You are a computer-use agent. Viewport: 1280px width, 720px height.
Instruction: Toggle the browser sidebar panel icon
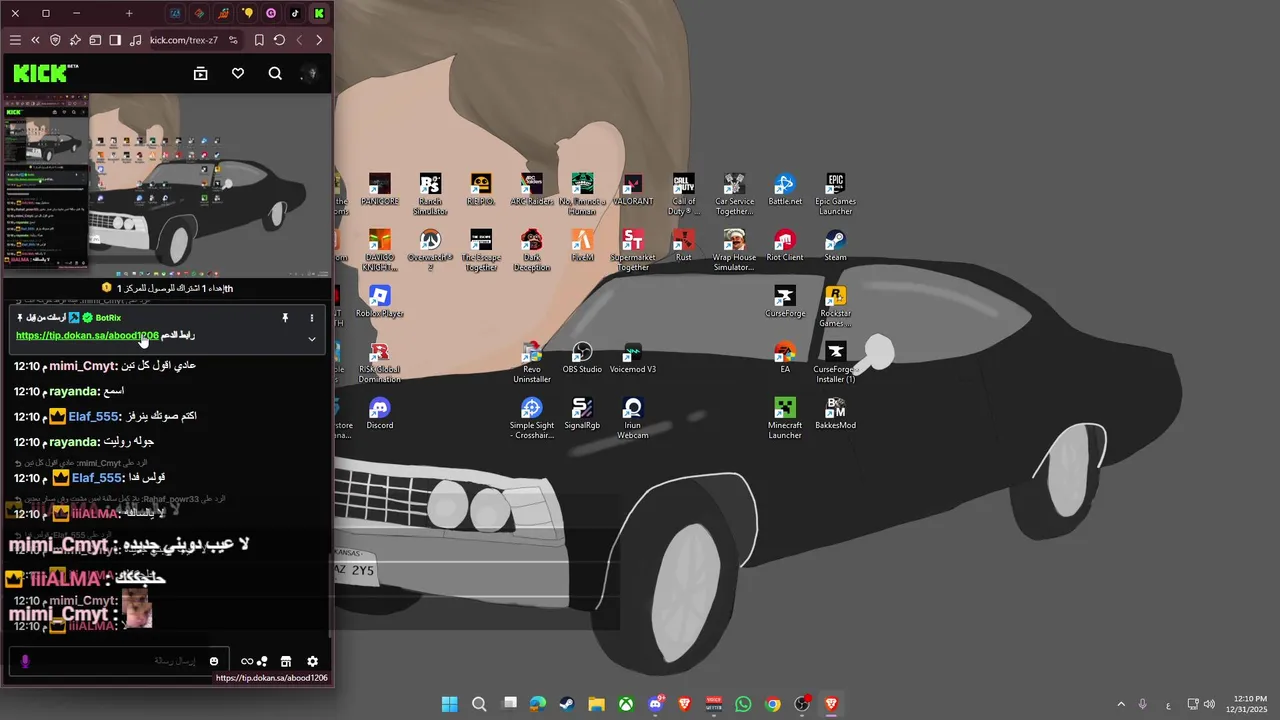(115, 40)
